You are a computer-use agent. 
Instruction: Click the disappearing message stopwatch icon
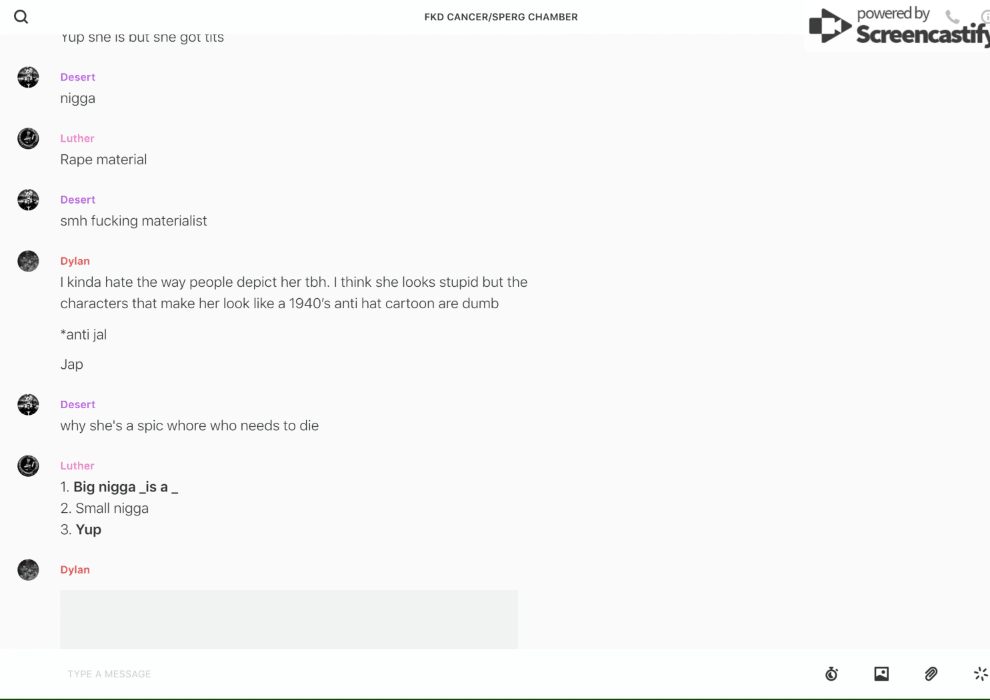[x=831, y=674]
